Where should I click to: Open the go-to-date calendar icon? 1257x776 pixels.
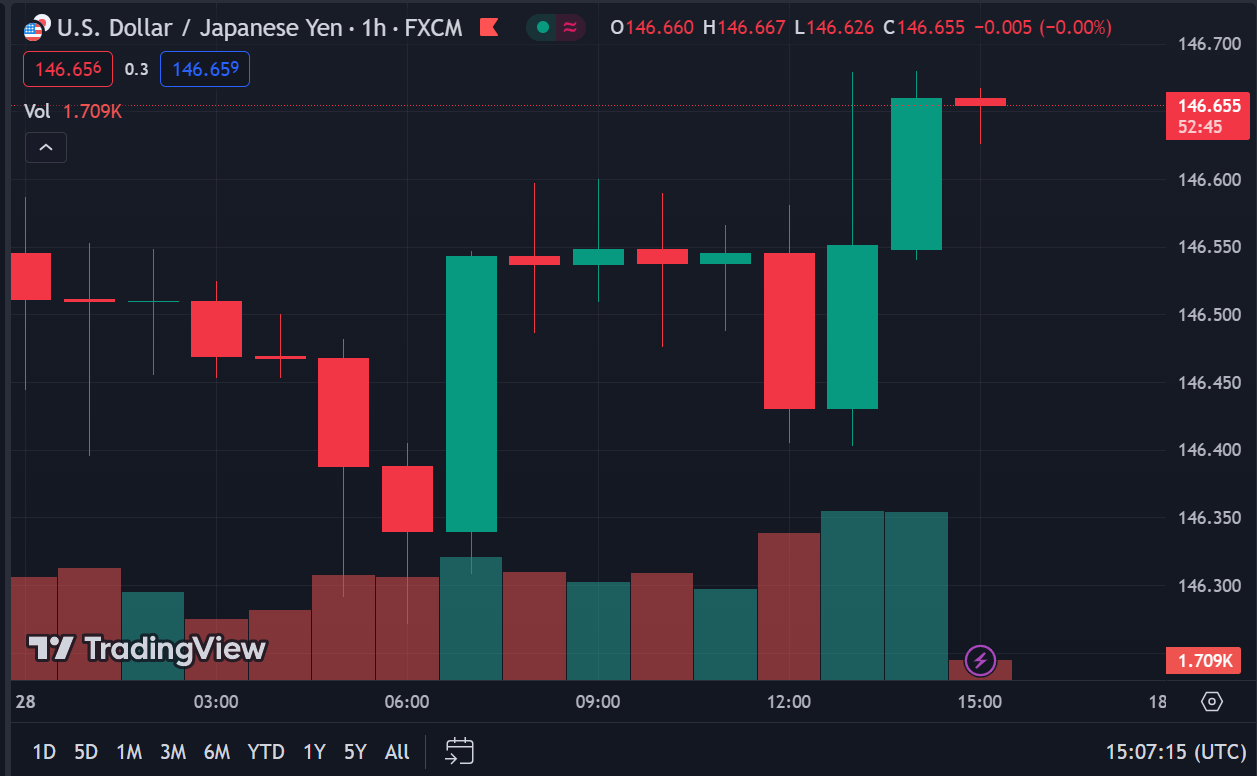click(460, 751)
